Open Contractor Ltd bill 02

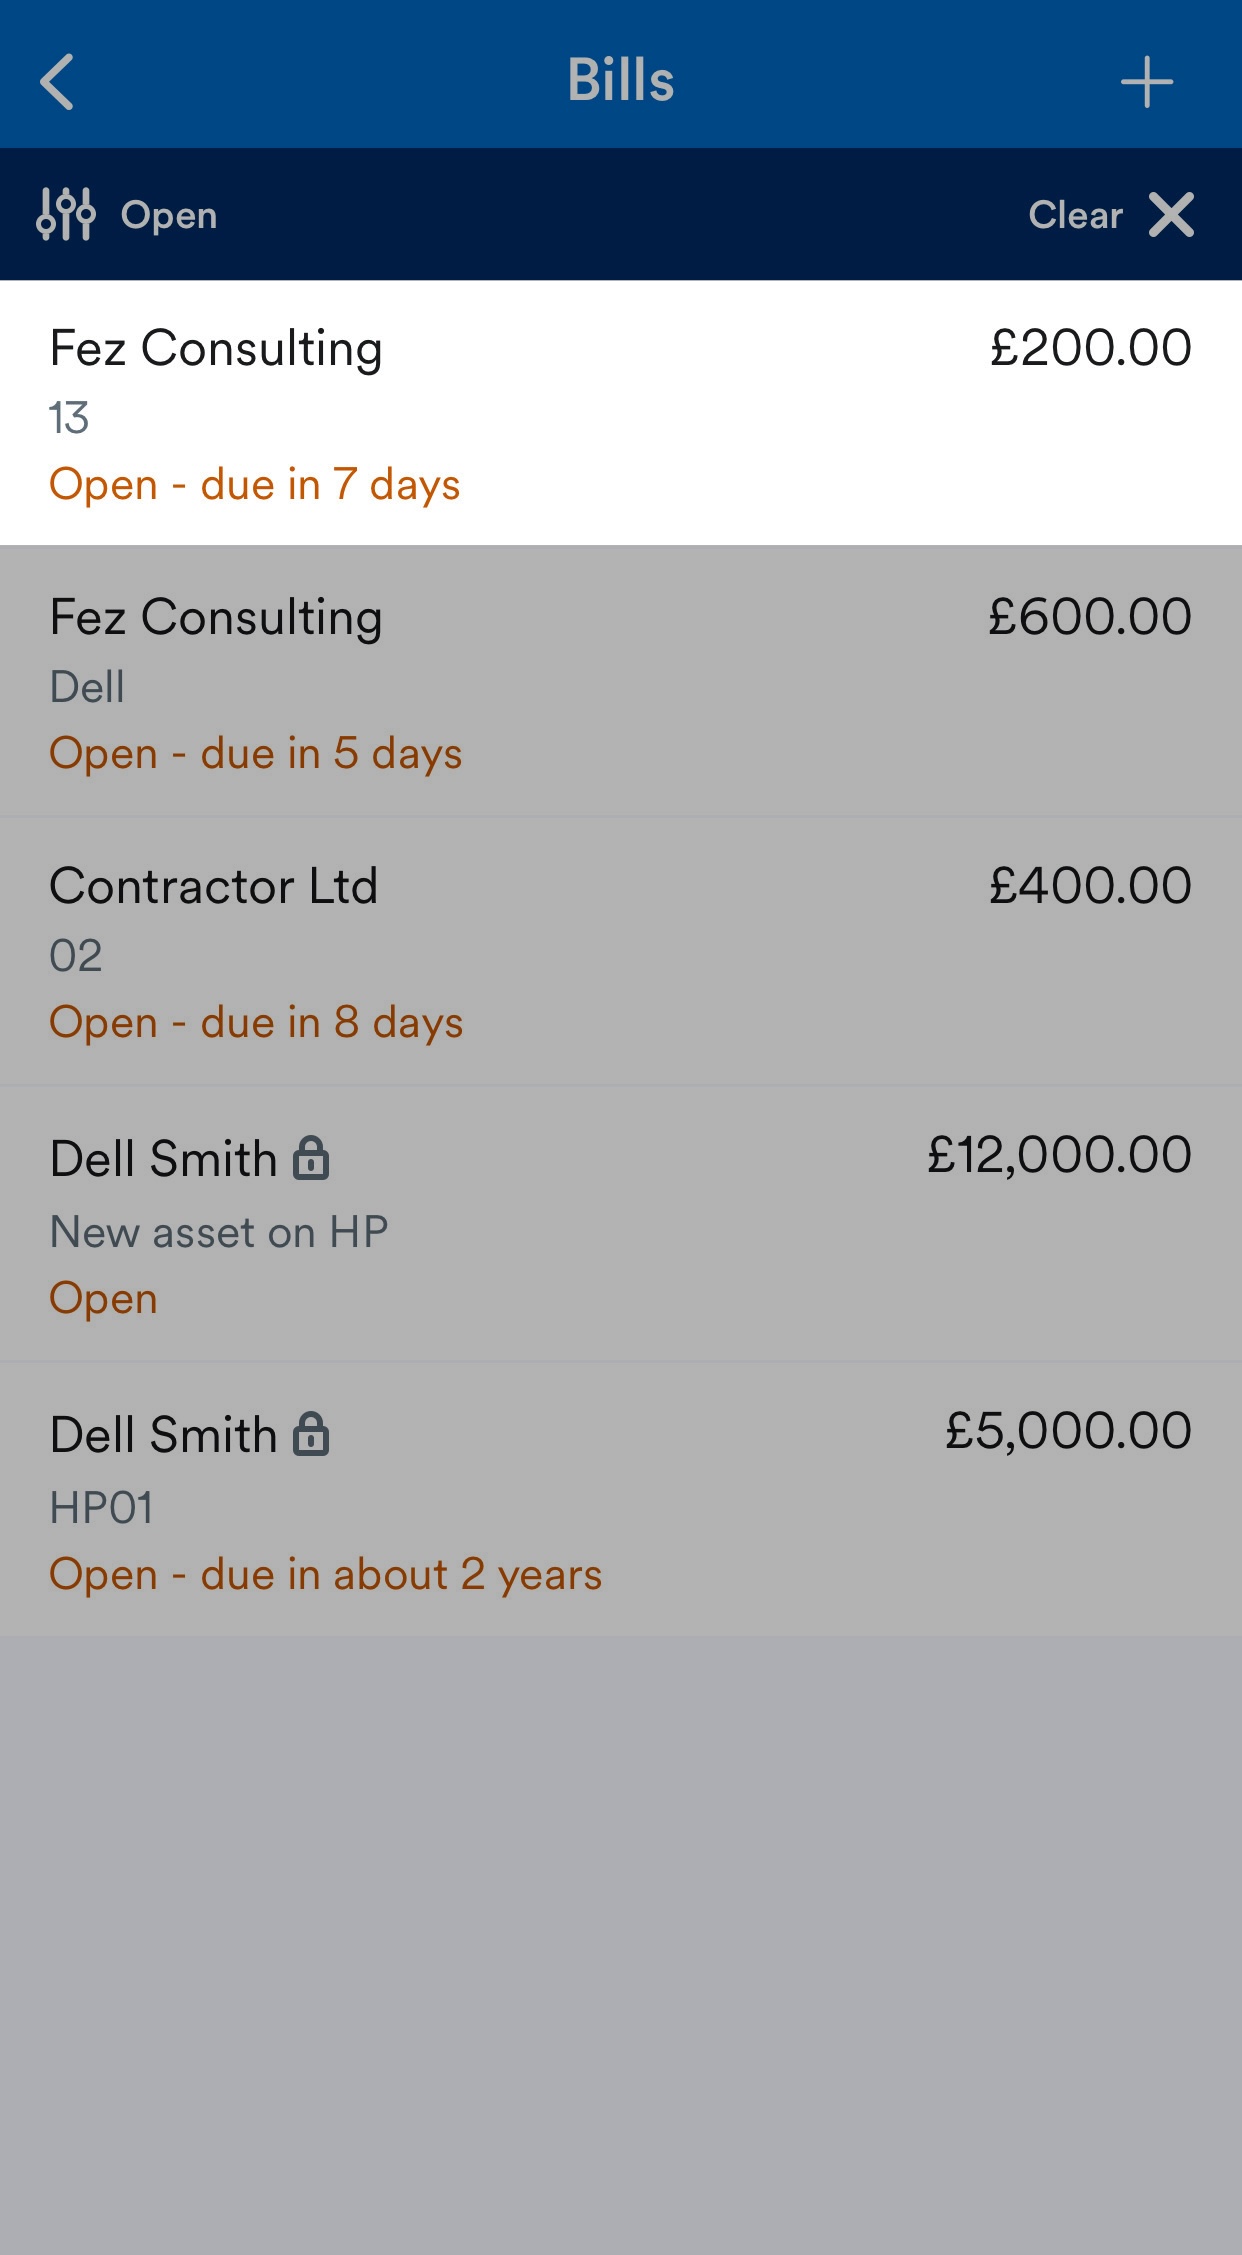coord(621,951)
